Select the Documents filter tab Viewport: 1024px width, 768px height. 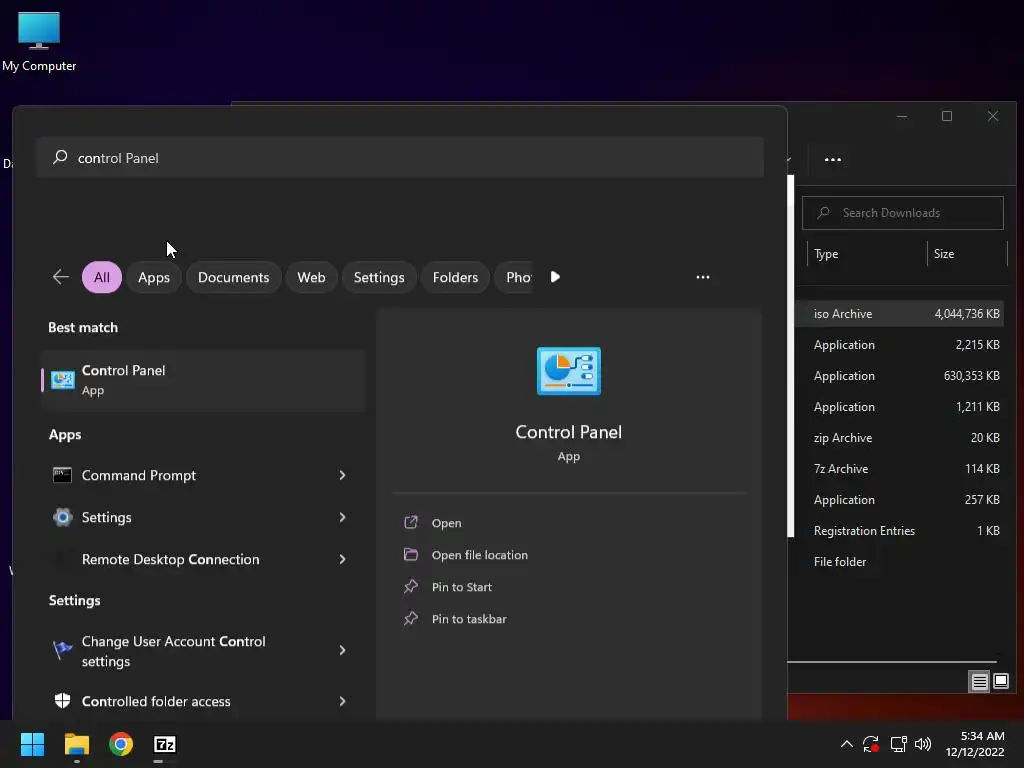click(x=233, y=277)
